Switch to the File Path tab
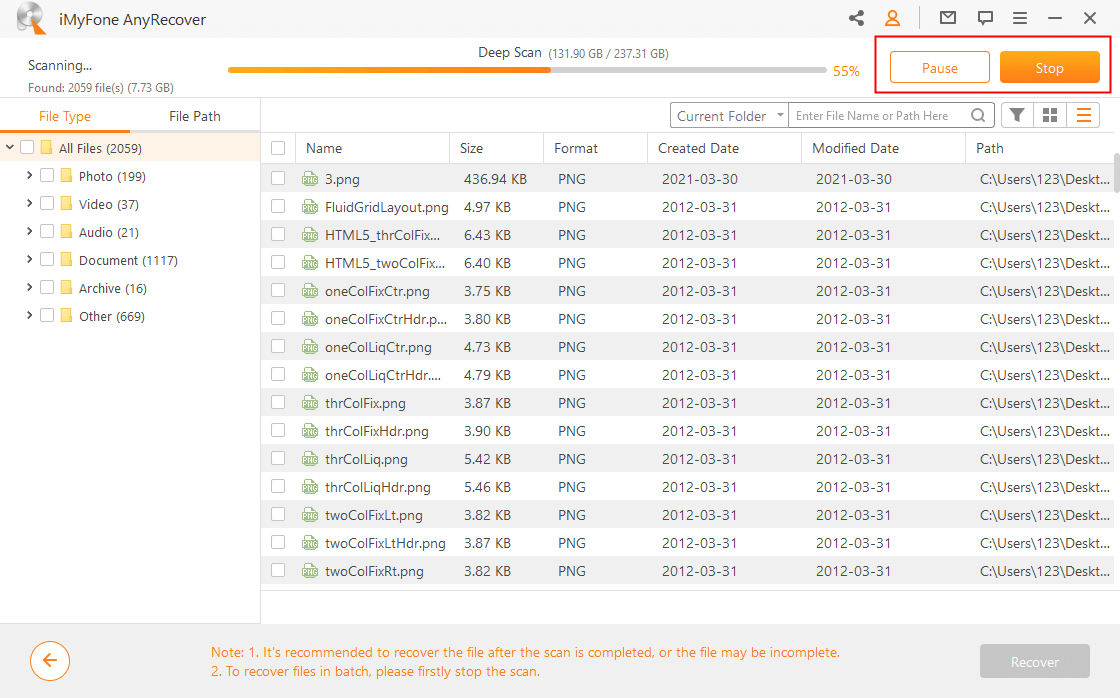1120x698 pixels. (194, 115)
